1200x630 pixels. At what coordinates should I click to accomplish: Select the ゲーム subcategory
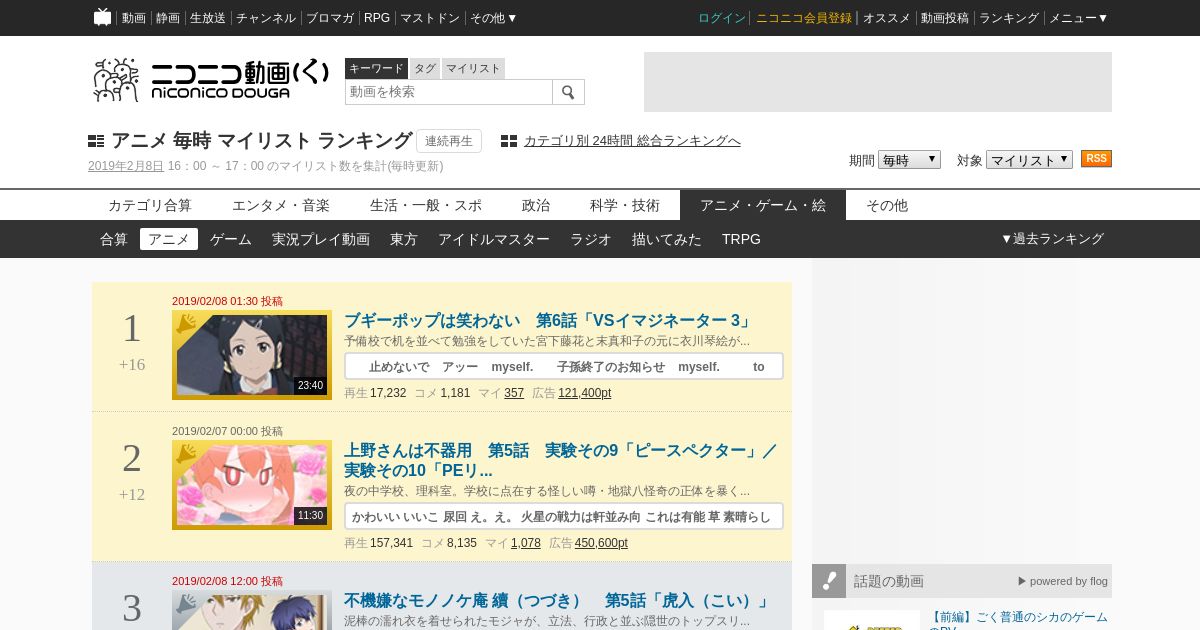(x=231, y=239)
